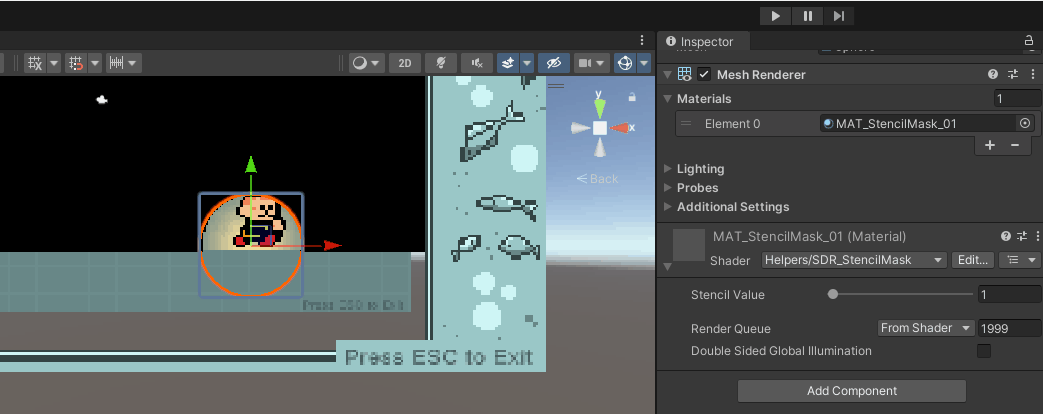Open material presets slider icon
Screen dimensions: 1043x414
[x=1022, y=236]
